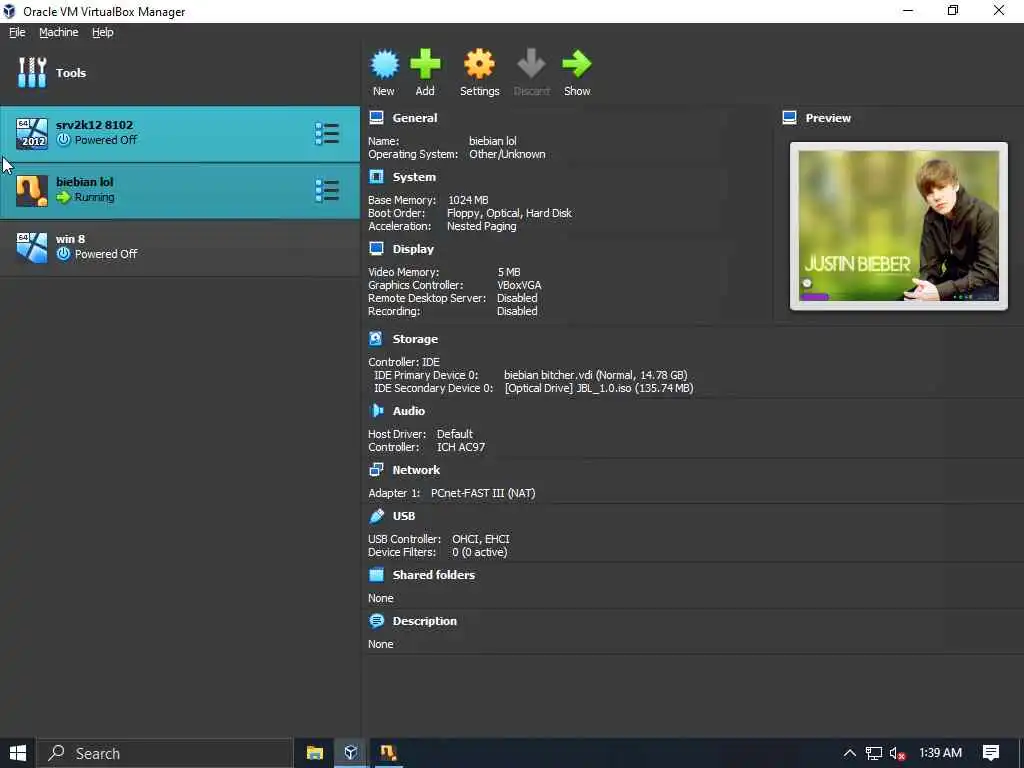Open machine Settings gear icon

point(479,65)
